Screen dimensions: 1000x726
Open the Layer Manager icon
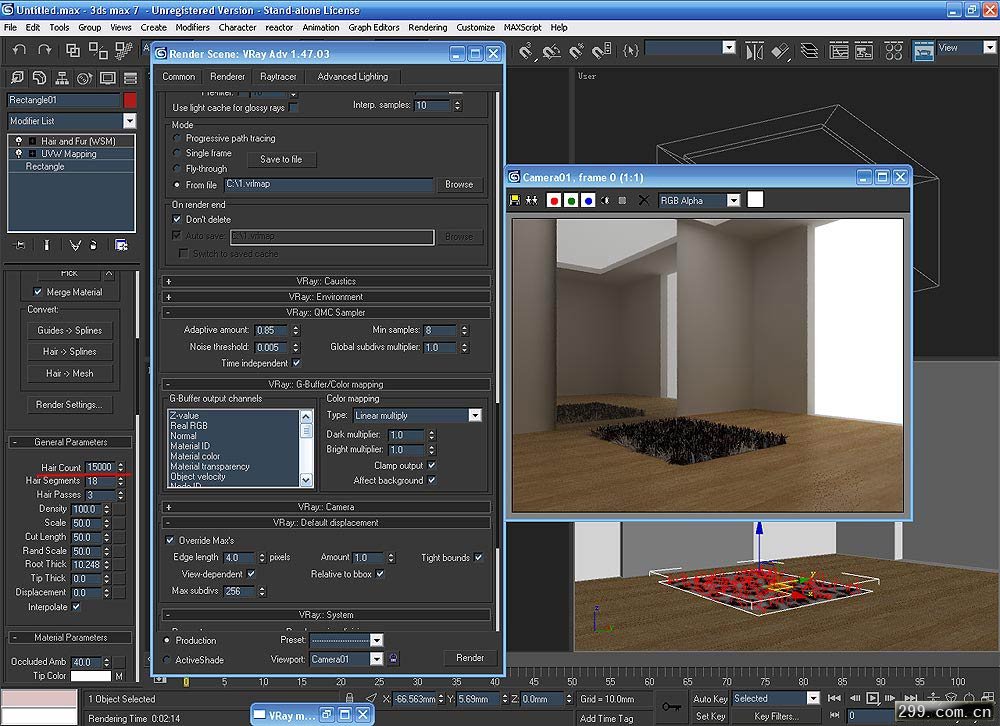coord(809,50)
